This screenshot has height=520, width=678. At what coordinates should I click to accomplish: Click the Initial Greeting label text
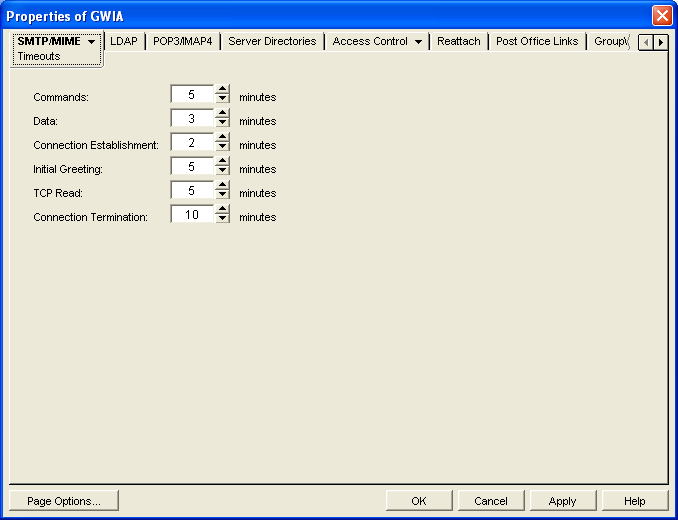coord(68,169)
